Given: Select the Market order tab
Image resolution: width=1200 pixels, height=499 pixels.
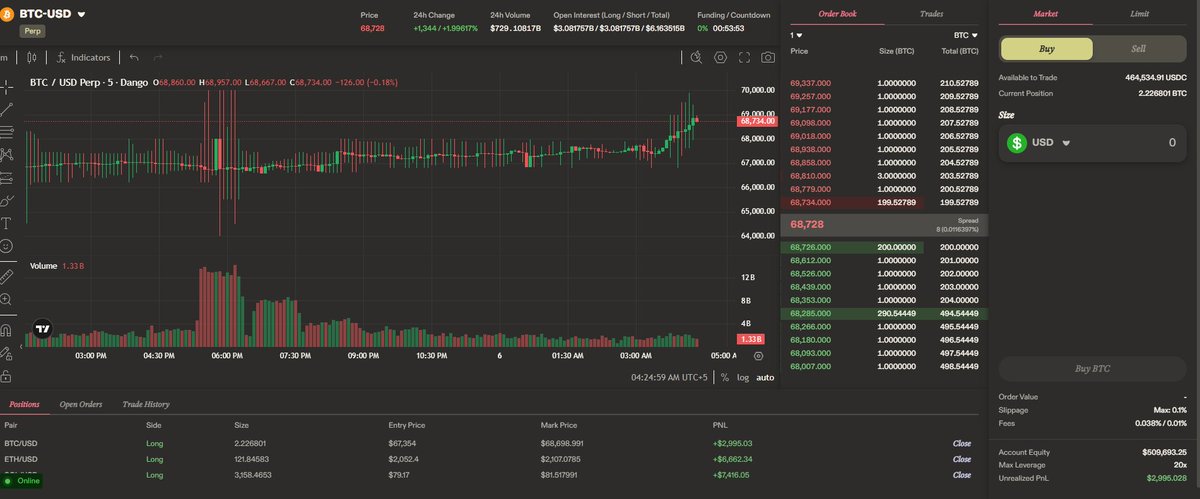Looking at the screenshot, I should (1046, 14).
